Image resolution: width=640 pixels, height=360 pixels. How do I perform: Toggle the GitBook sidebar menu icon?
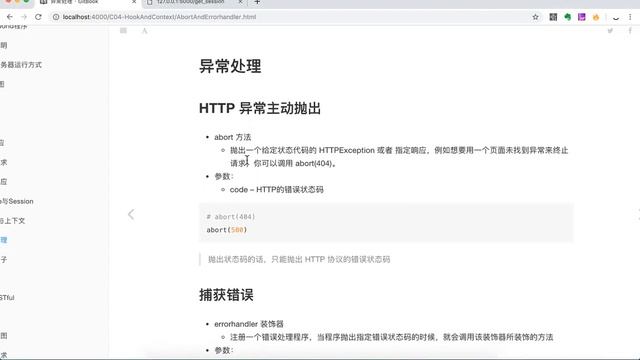(123, 31)
